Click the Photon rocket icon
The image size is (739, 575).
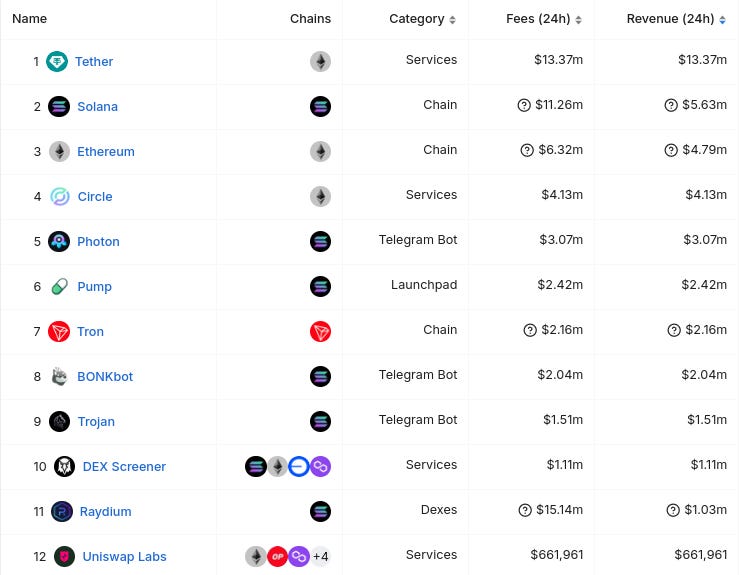point(60,241)
